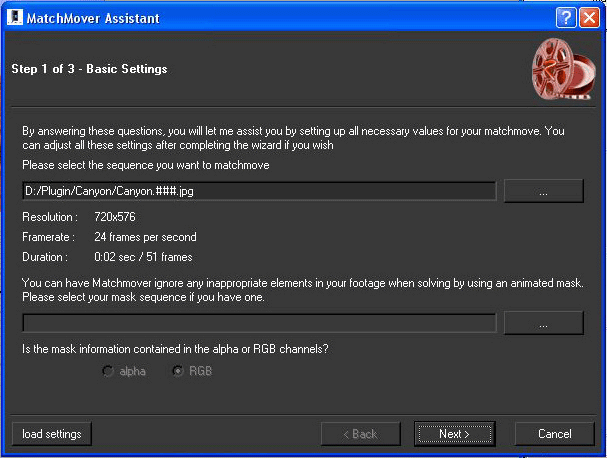Click the 51 frames duration value
This screenshot has height=458, width=607.
tap(169, 257)
